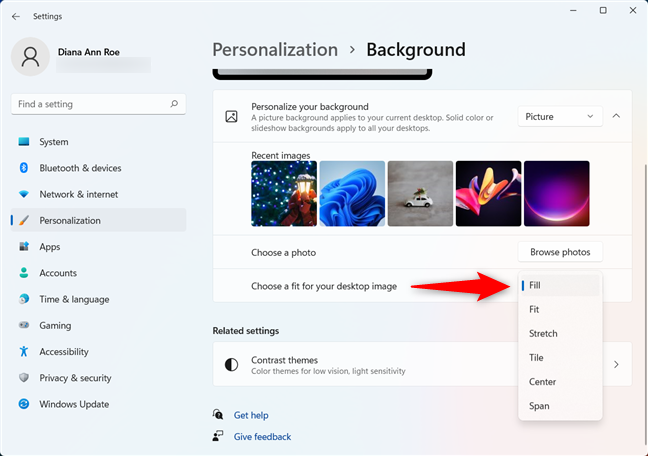Open the Get help link

click(x=251, y=415)
